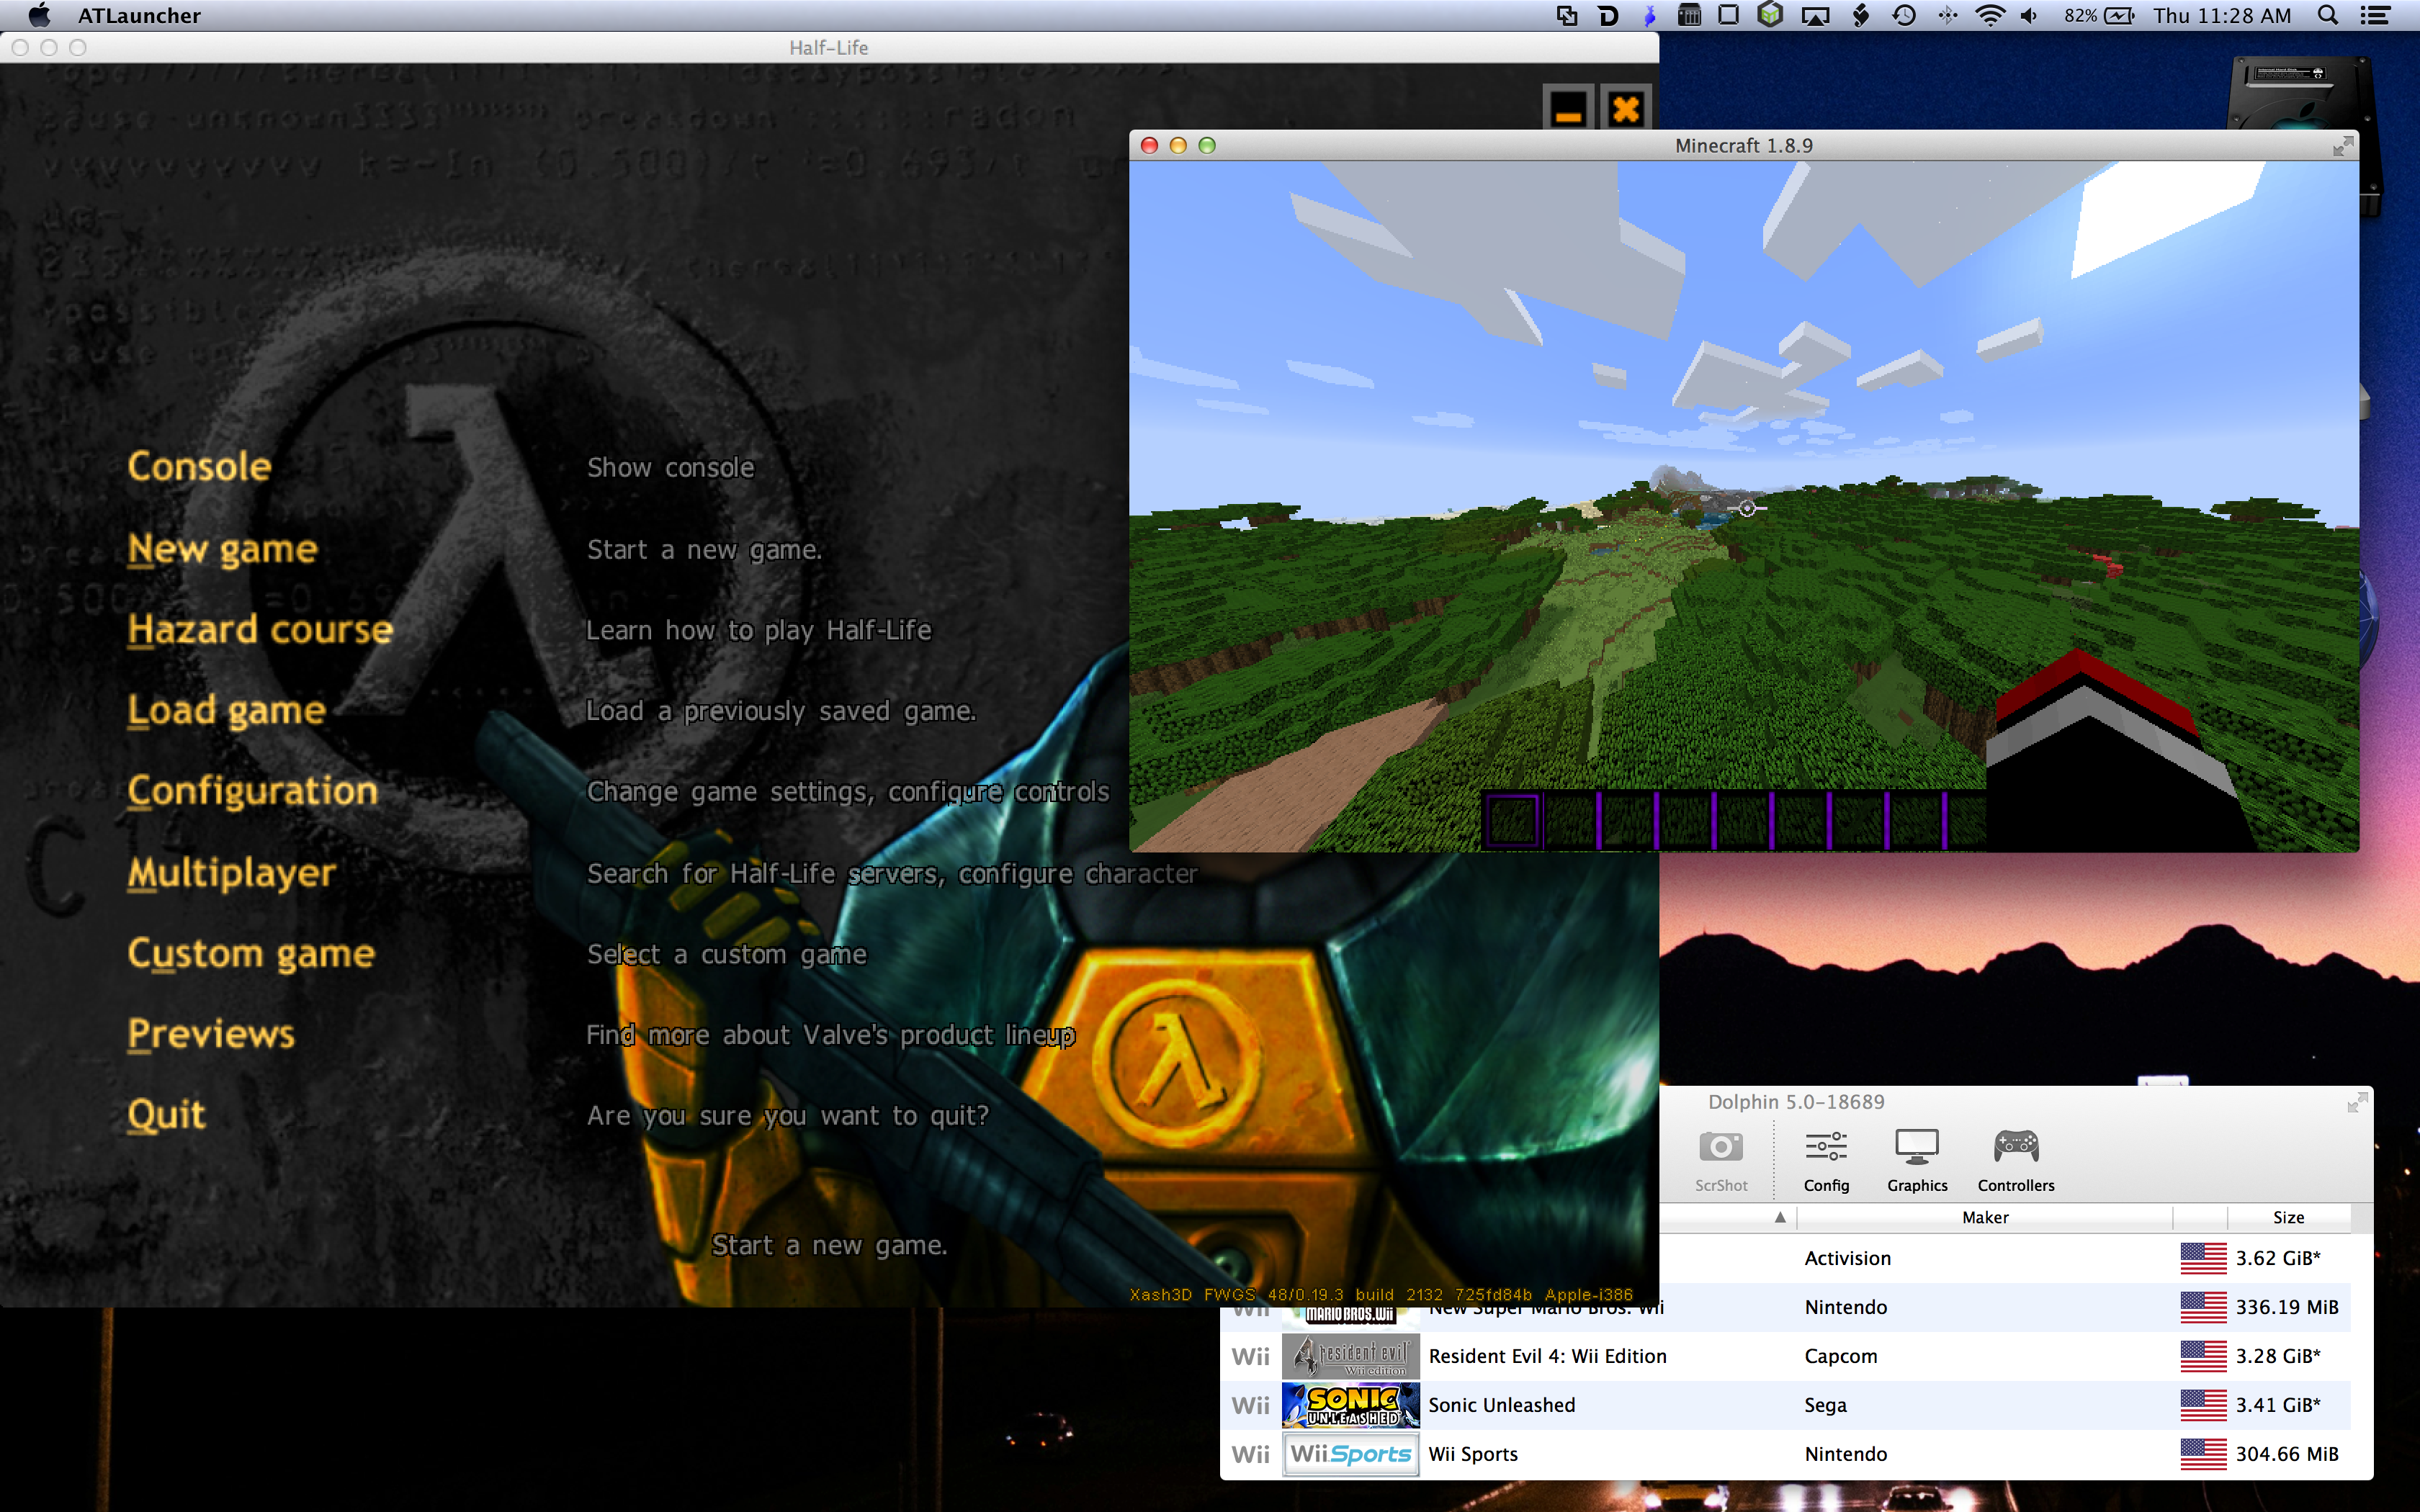
Task: Click the Activision maker cell
Action: [x=1847, y=1258]
